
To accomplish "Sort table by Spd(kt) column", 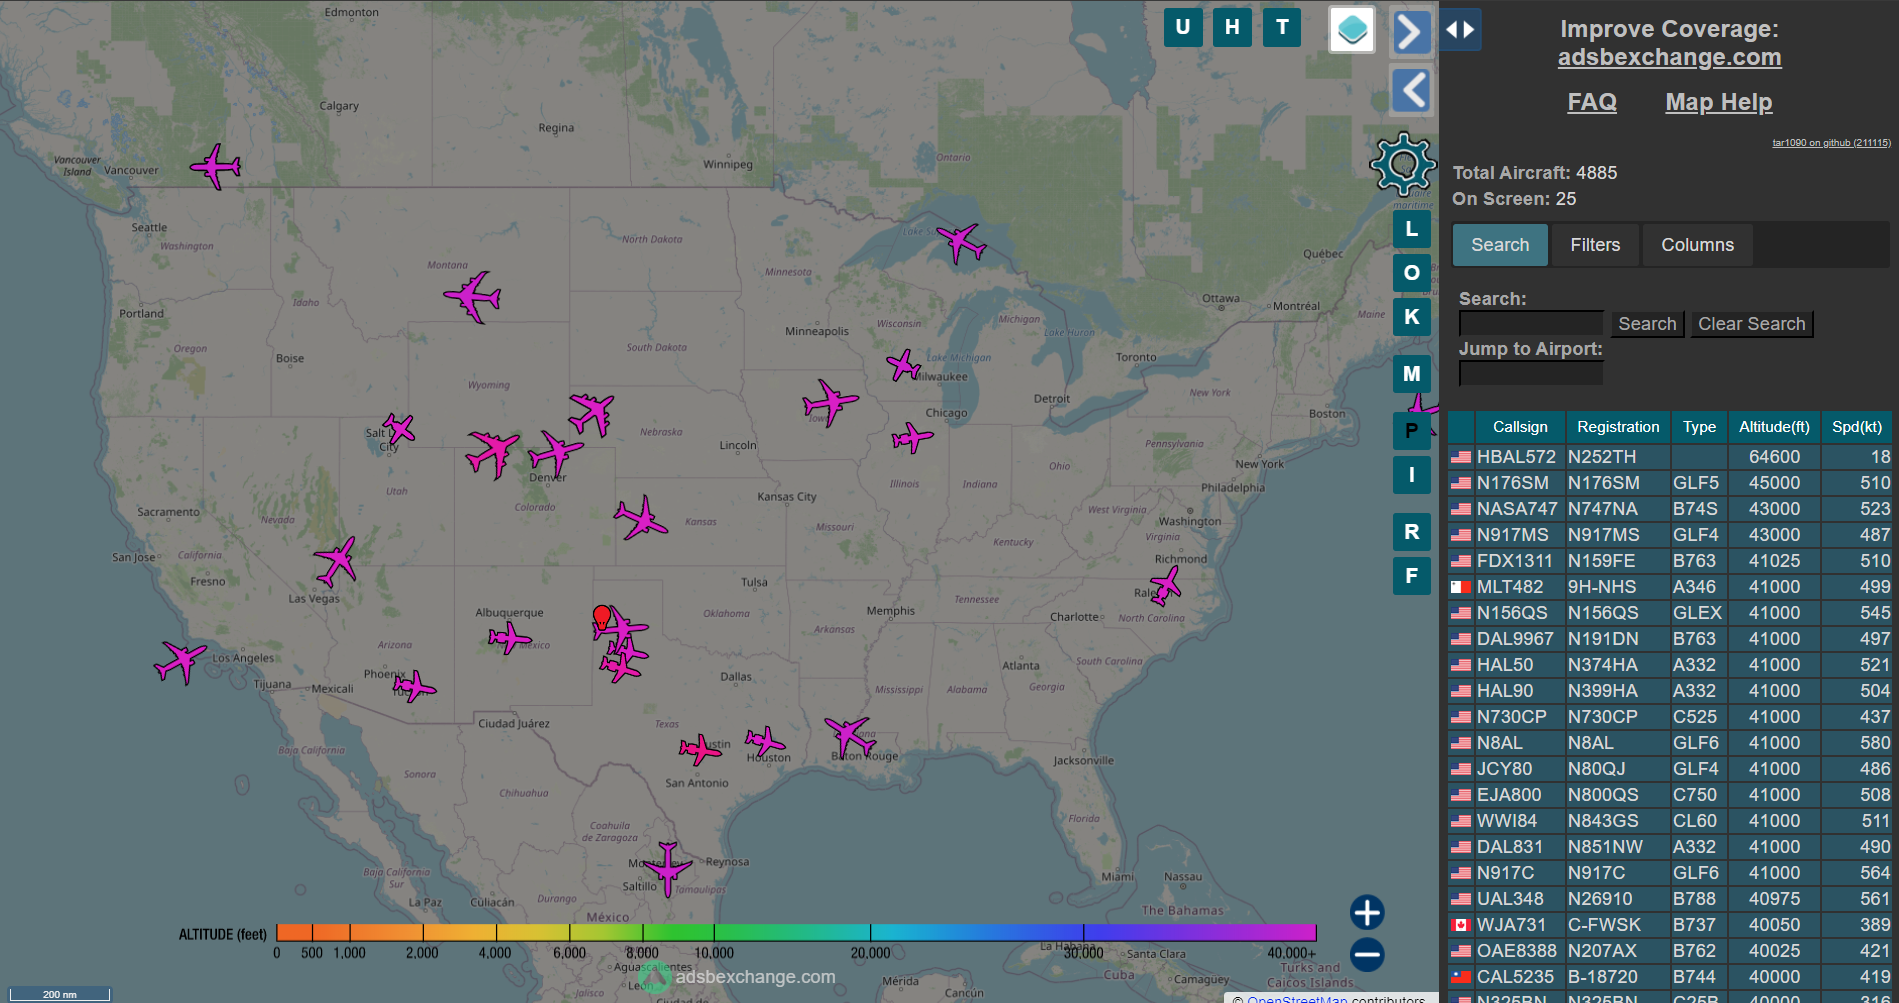I will [1857, 427].
